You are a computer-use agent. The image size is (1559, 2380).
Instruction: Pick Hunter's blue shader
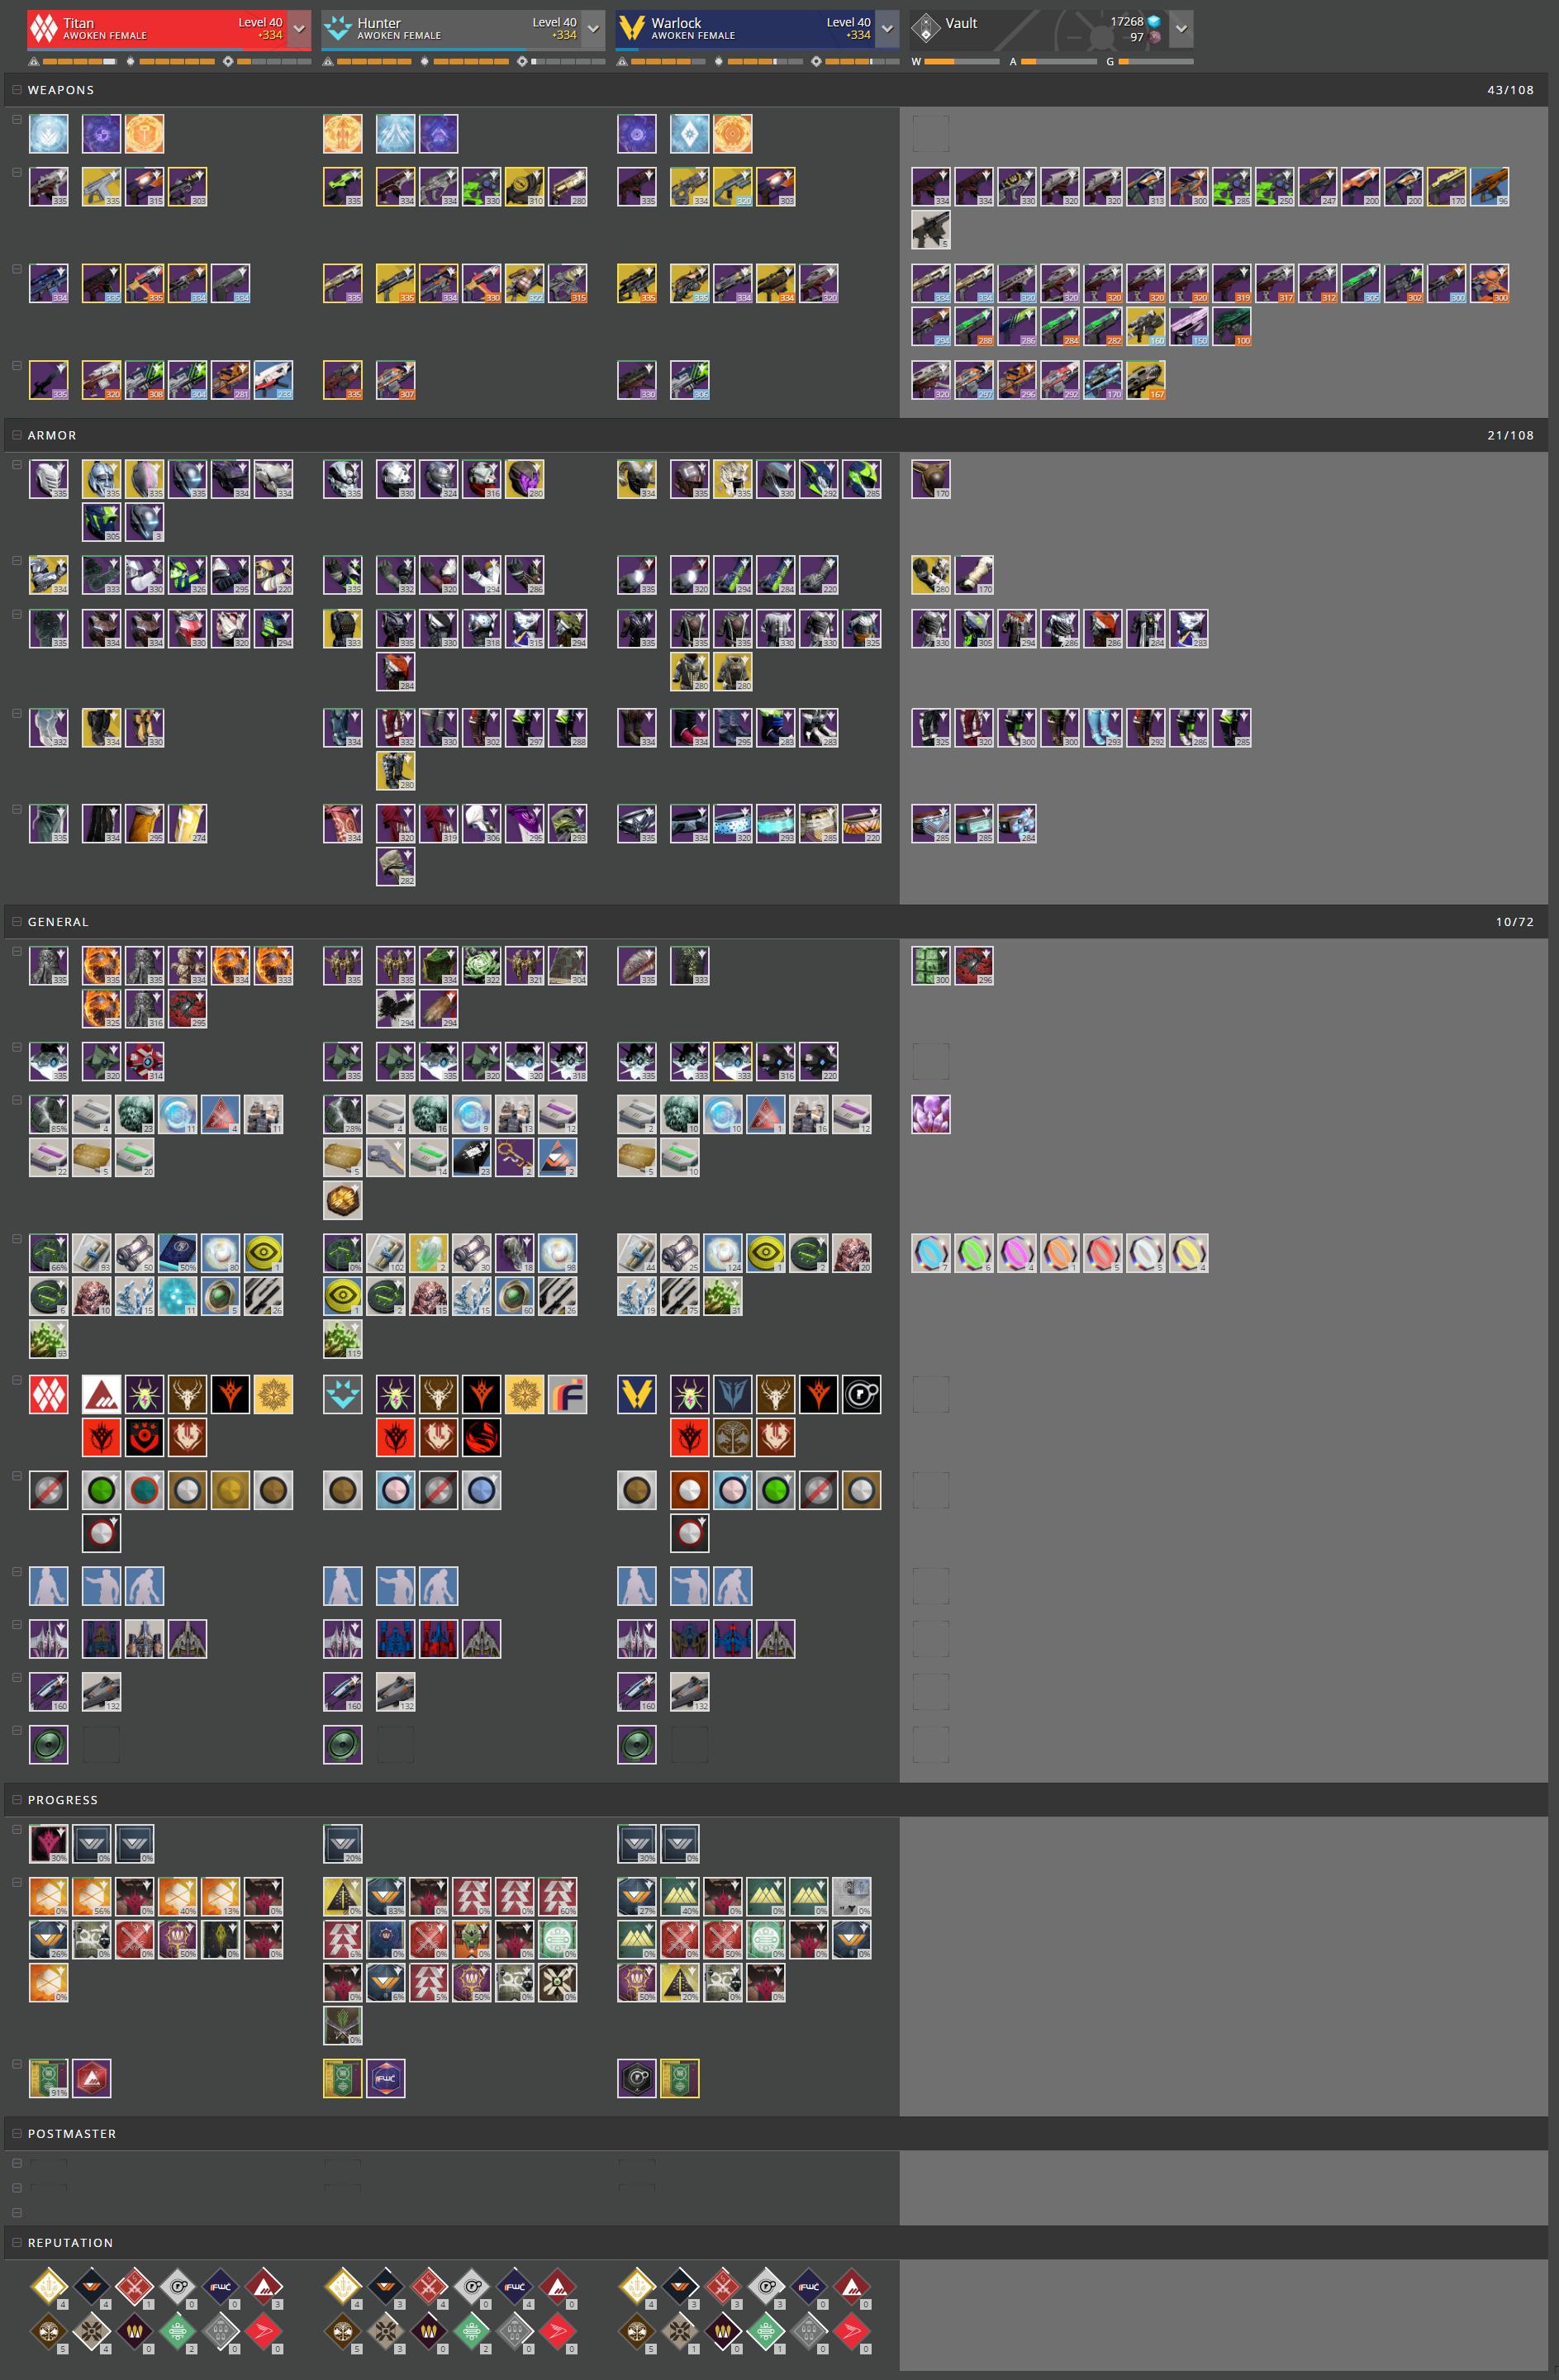click(481, 1490)
